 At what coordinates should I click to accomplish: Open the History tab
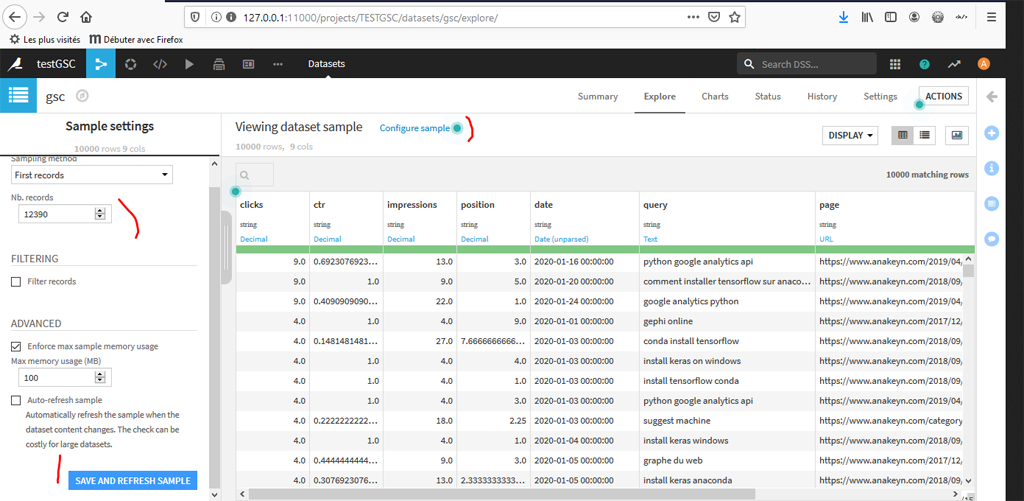822,96
